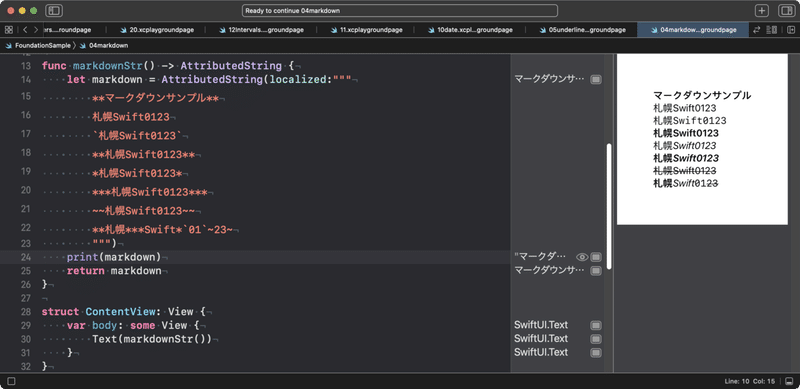Click '~~札幌Swift0123~~' on line 21
Screen dimensions: 800x389
click(x=143, y=211)
